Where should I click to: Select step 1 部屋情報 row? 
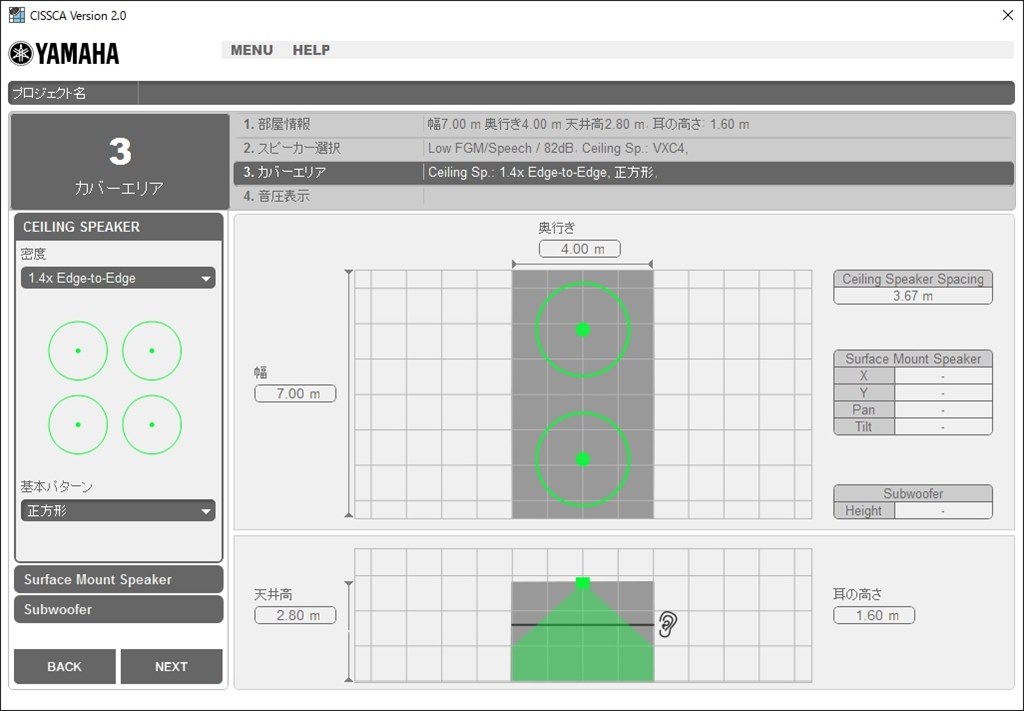pos(623,124)
